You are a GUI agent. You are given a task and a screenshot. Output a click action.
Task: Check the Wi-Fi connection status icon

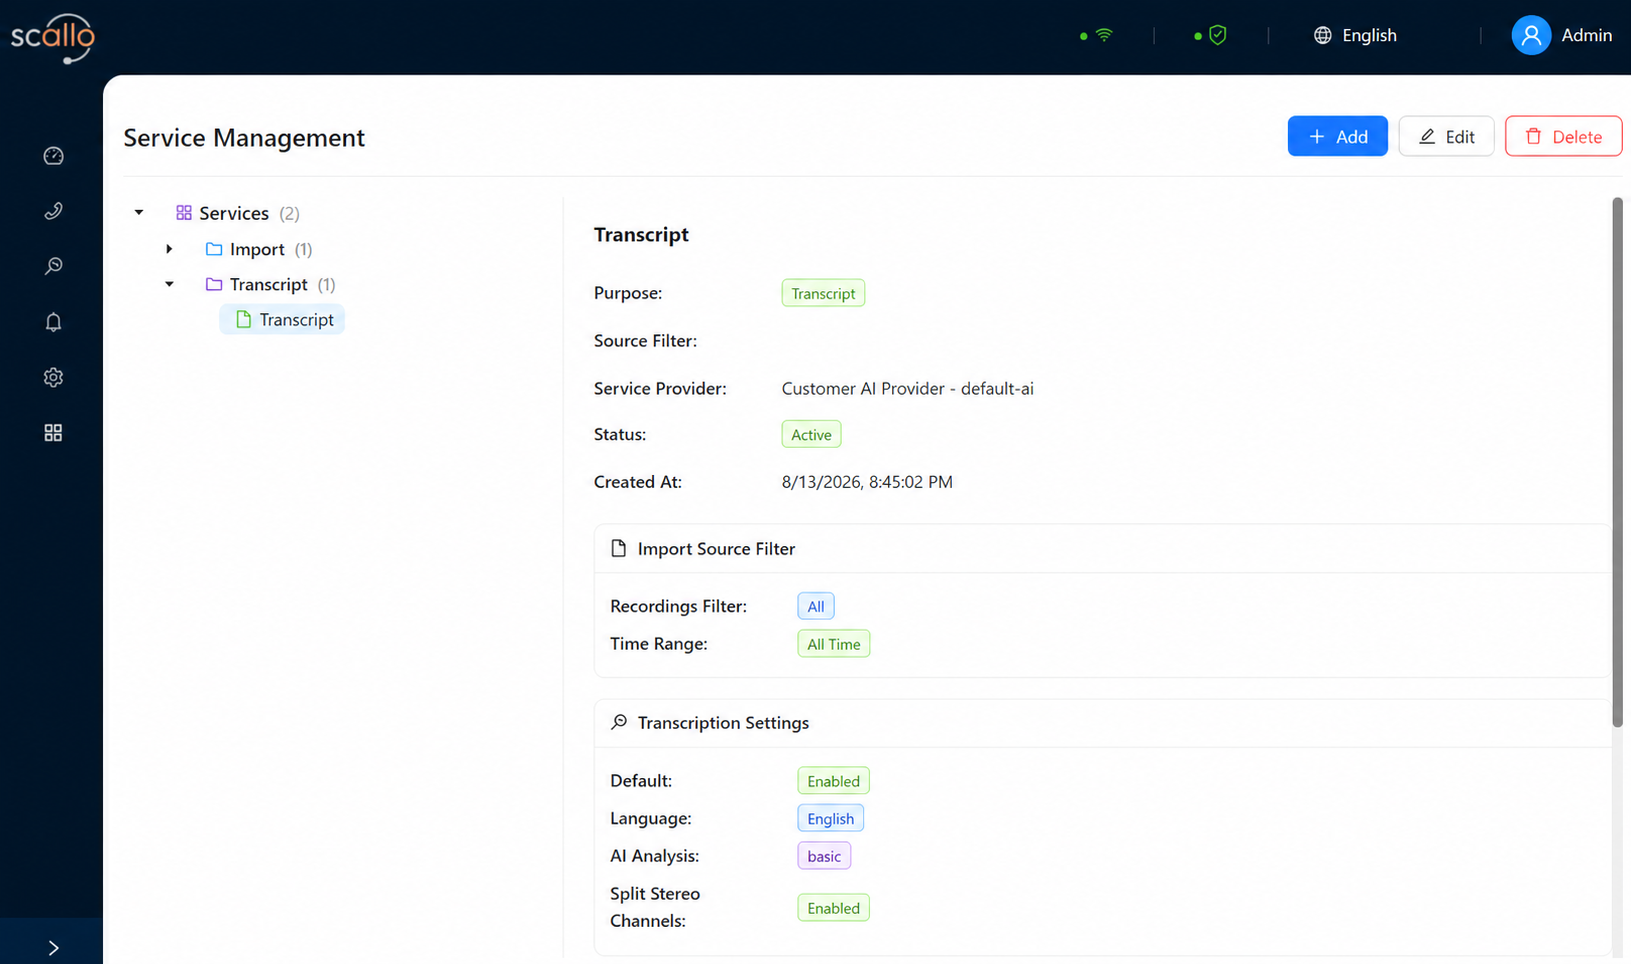click(1104, 35)
